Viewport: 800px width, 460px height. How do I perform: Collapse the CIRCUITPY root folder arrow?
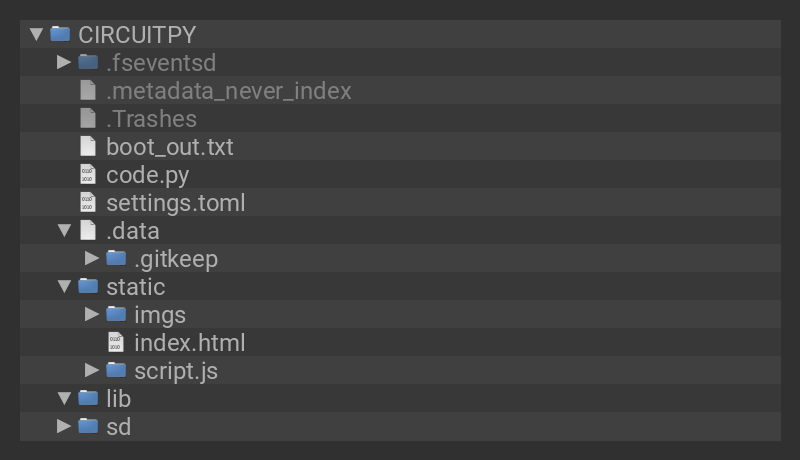[37, 35]
